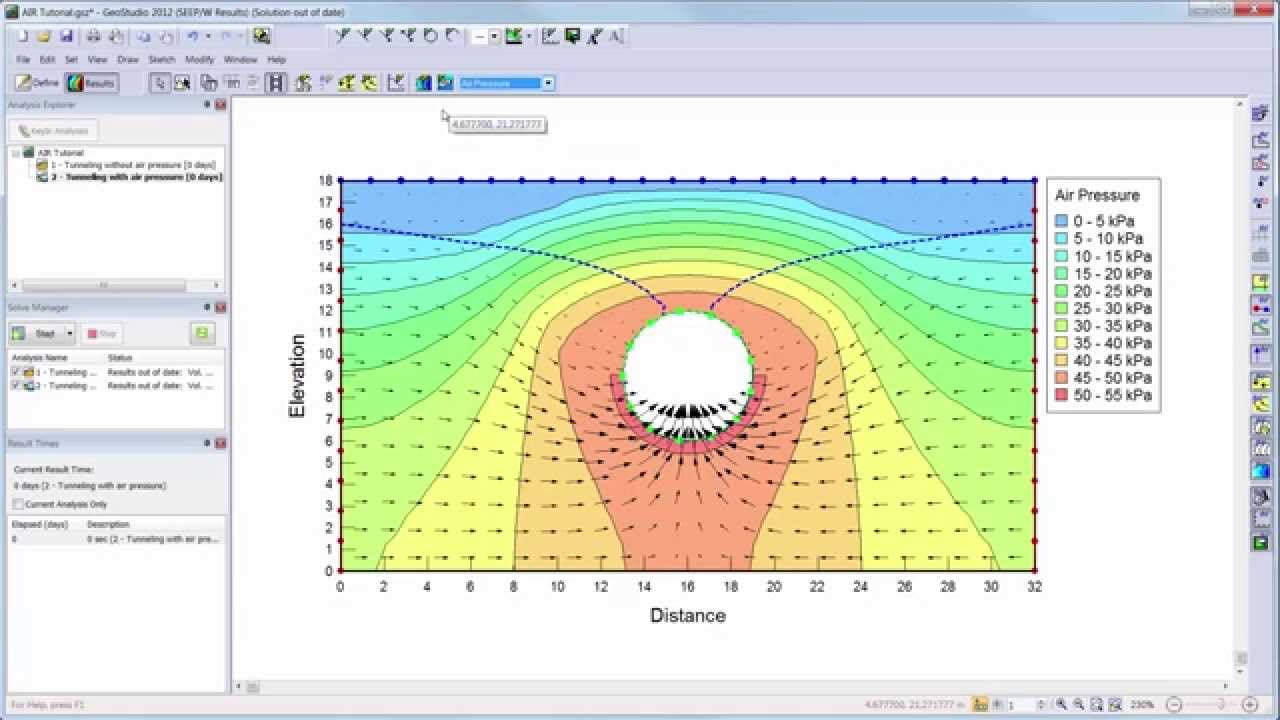Click the Start solve button
Screen dimensions: 1280x720
tap(36, 333)
